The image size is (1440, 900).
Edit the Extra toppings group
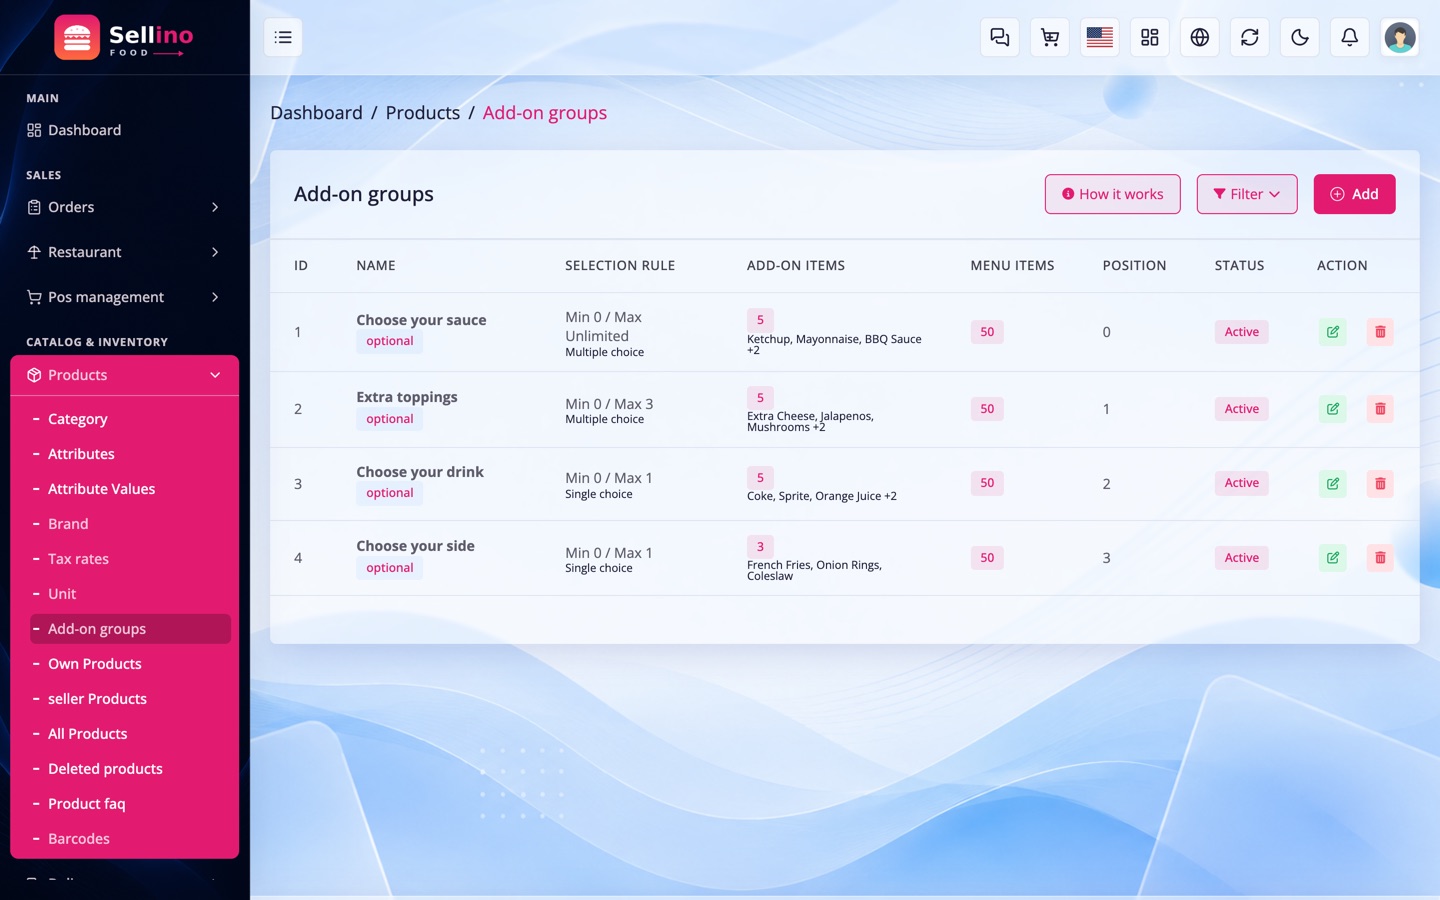tap(1333, 409)
